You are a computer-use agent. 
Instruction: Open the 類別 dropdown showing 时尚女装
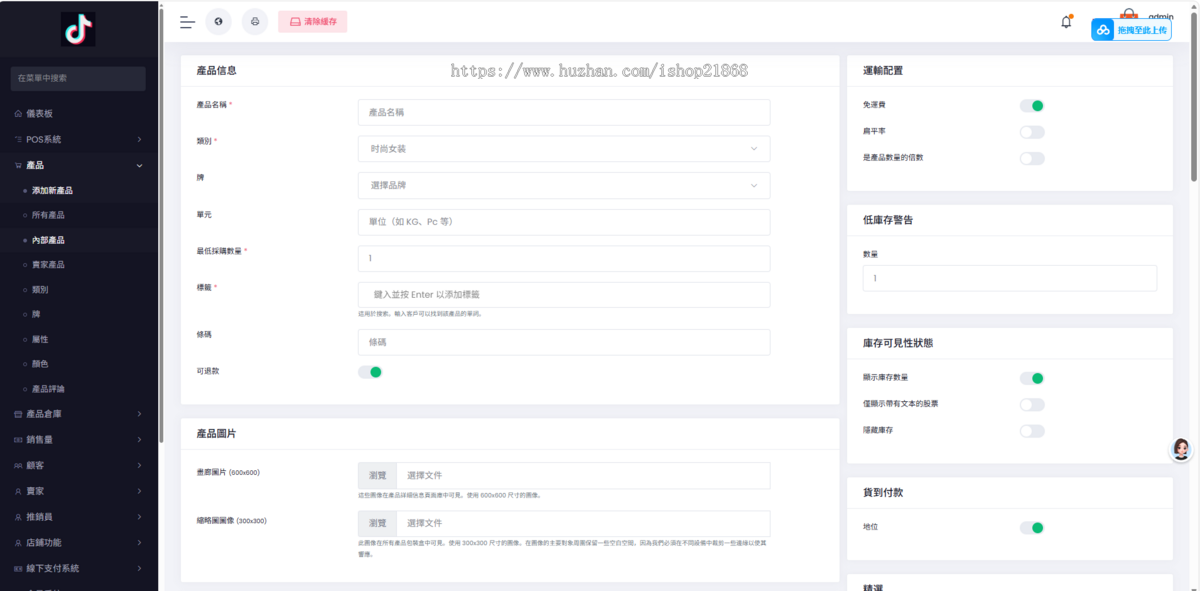pos(564,149)
